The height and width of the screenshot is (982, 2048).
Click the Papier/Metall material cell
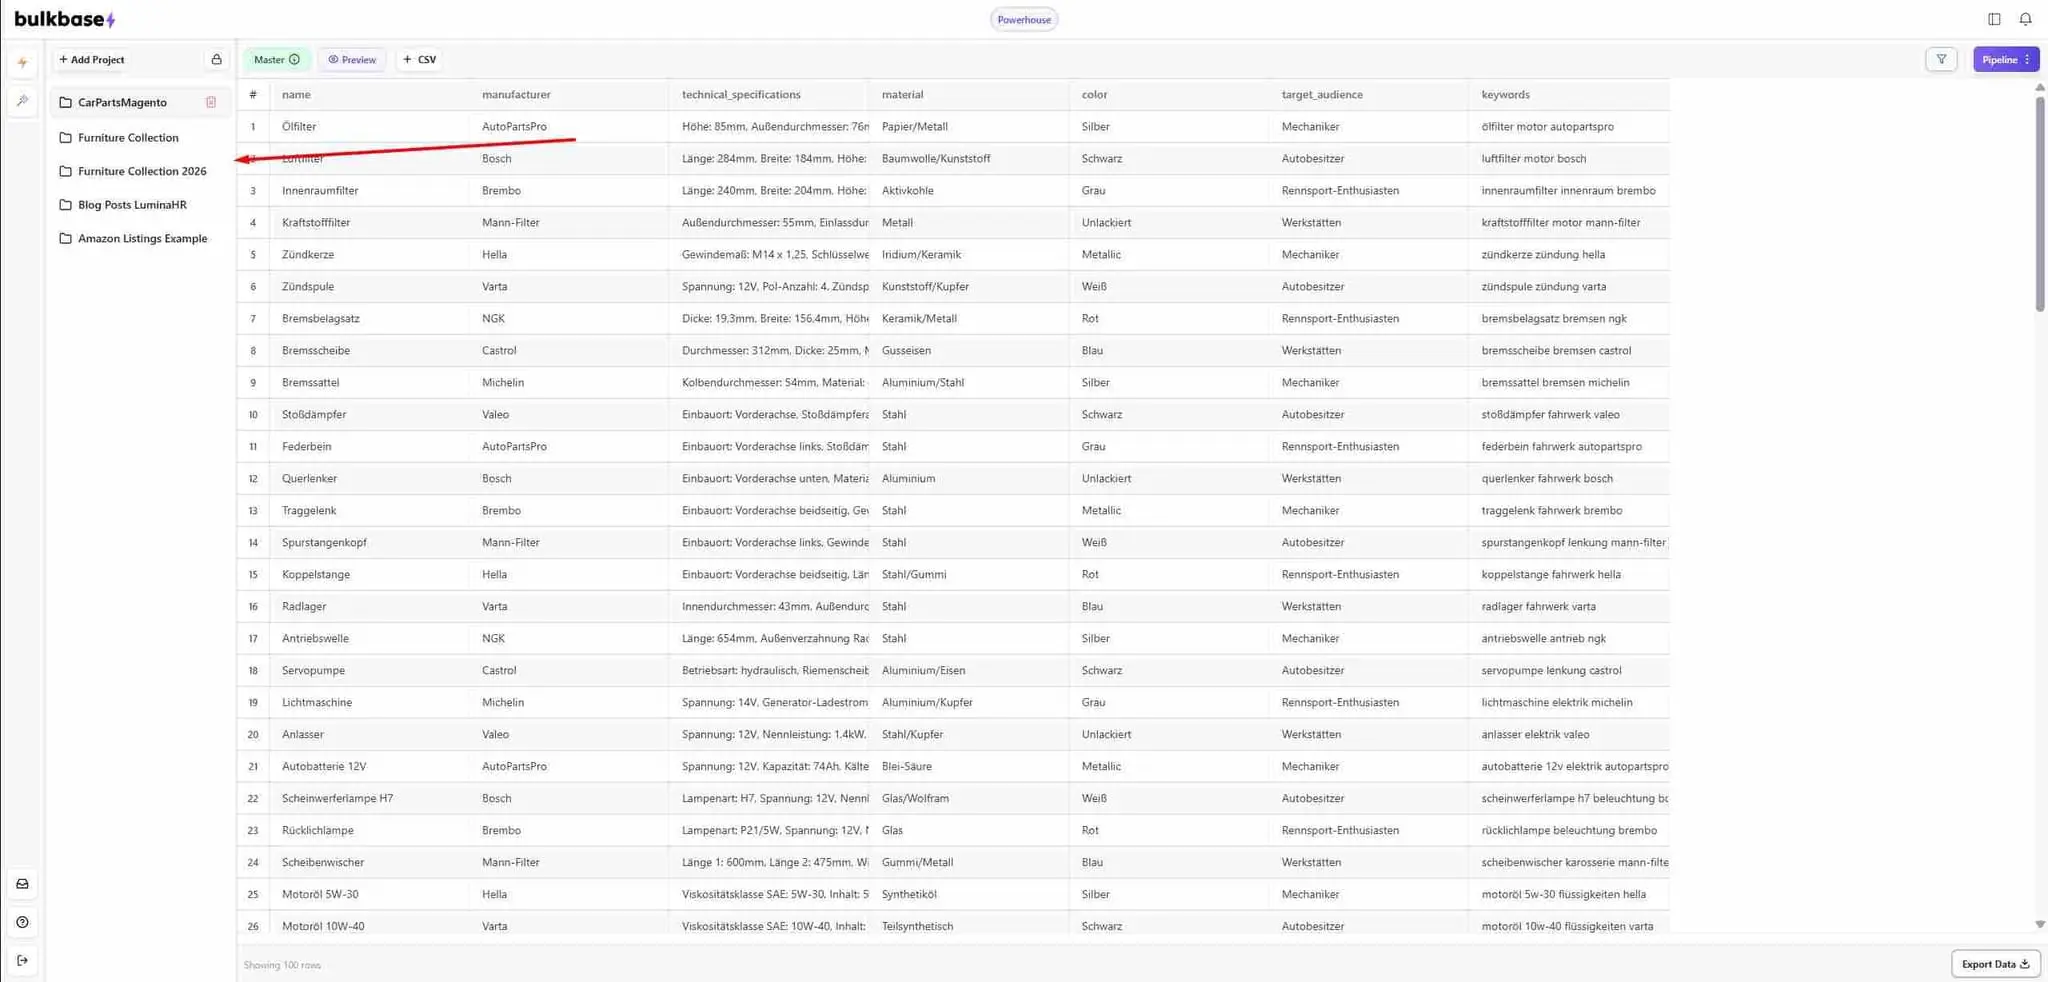click(969, 126)
